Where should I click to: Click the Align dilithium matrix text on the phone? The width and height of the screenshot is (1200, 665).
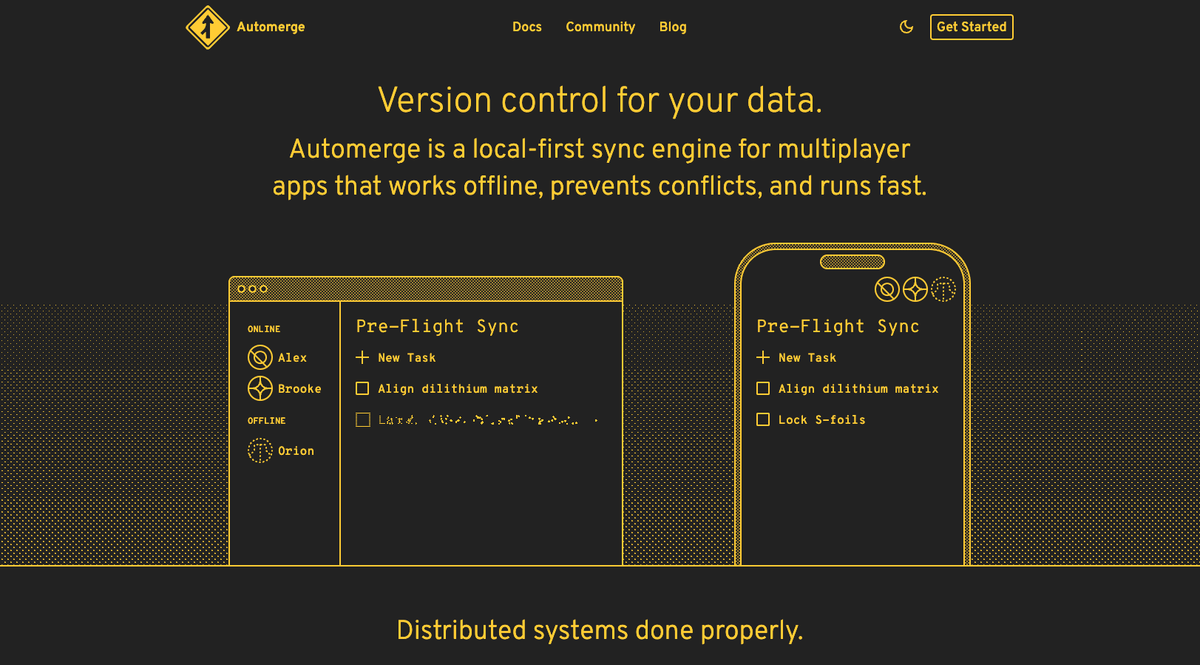pyautogui.click(x=859, y=389)
